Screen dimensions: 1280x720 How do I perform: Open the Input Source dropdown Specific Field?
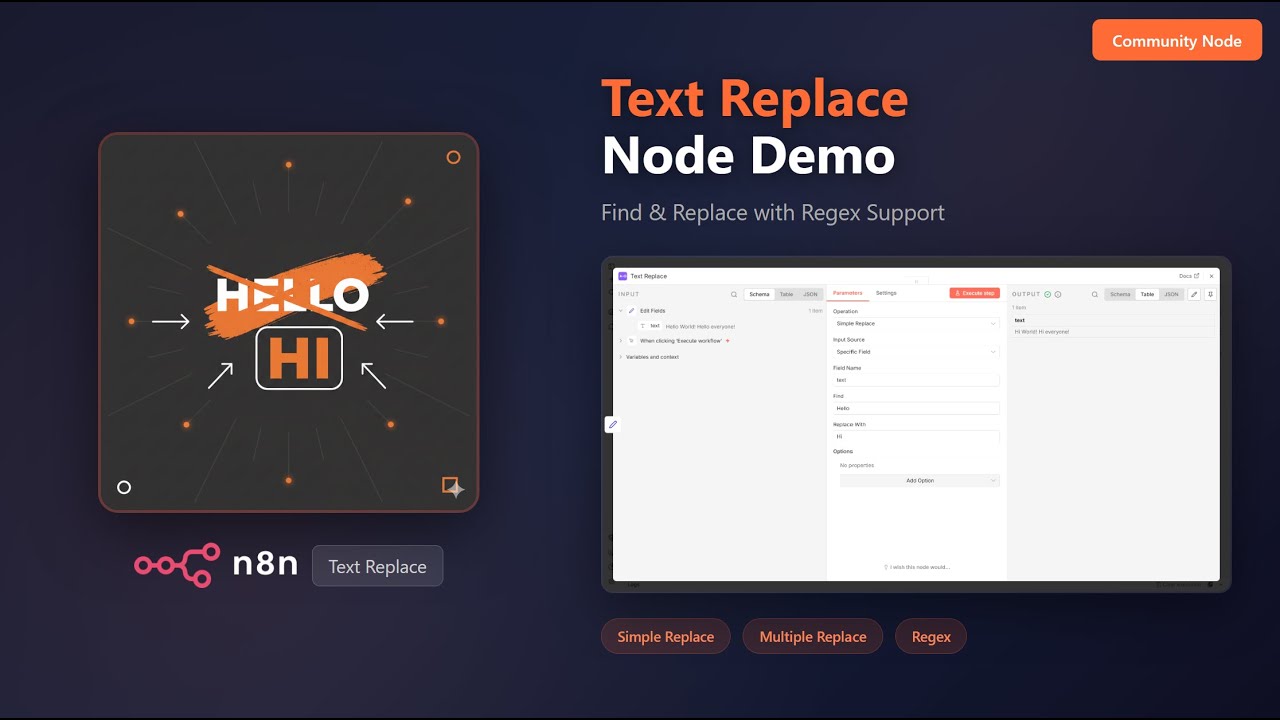[916, 352]
